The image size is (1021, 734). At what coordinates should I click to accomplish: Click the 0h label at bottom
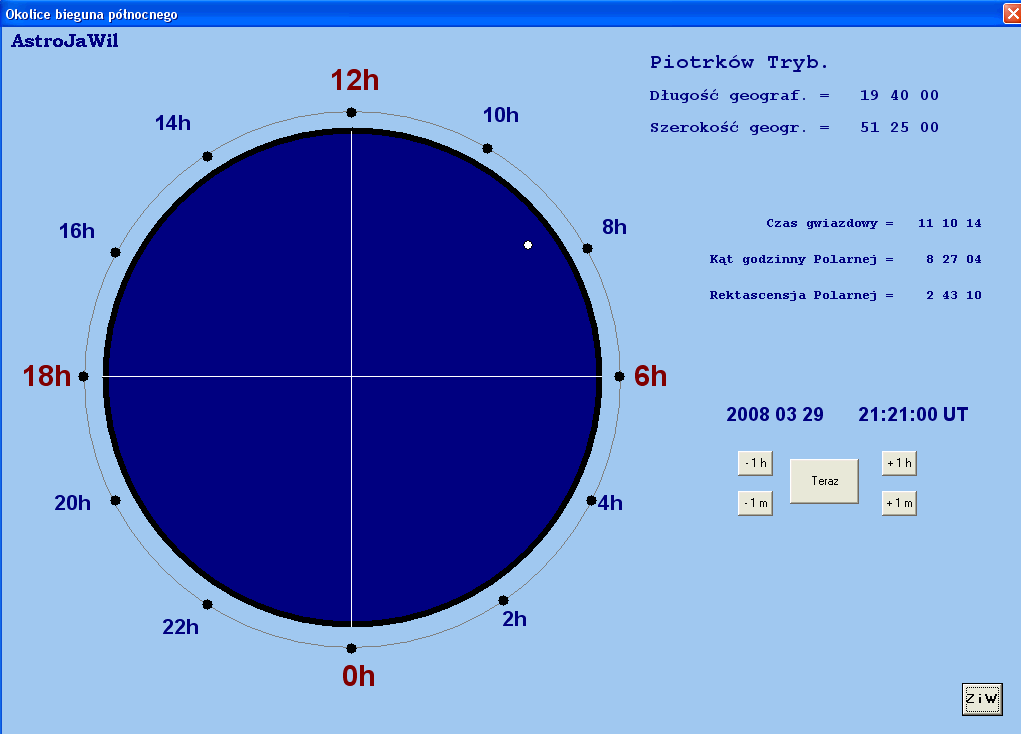tap(359, 676)
